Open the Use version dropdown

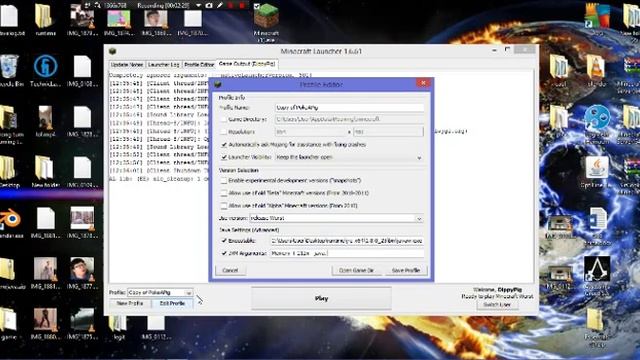click(x=419, y=219)
